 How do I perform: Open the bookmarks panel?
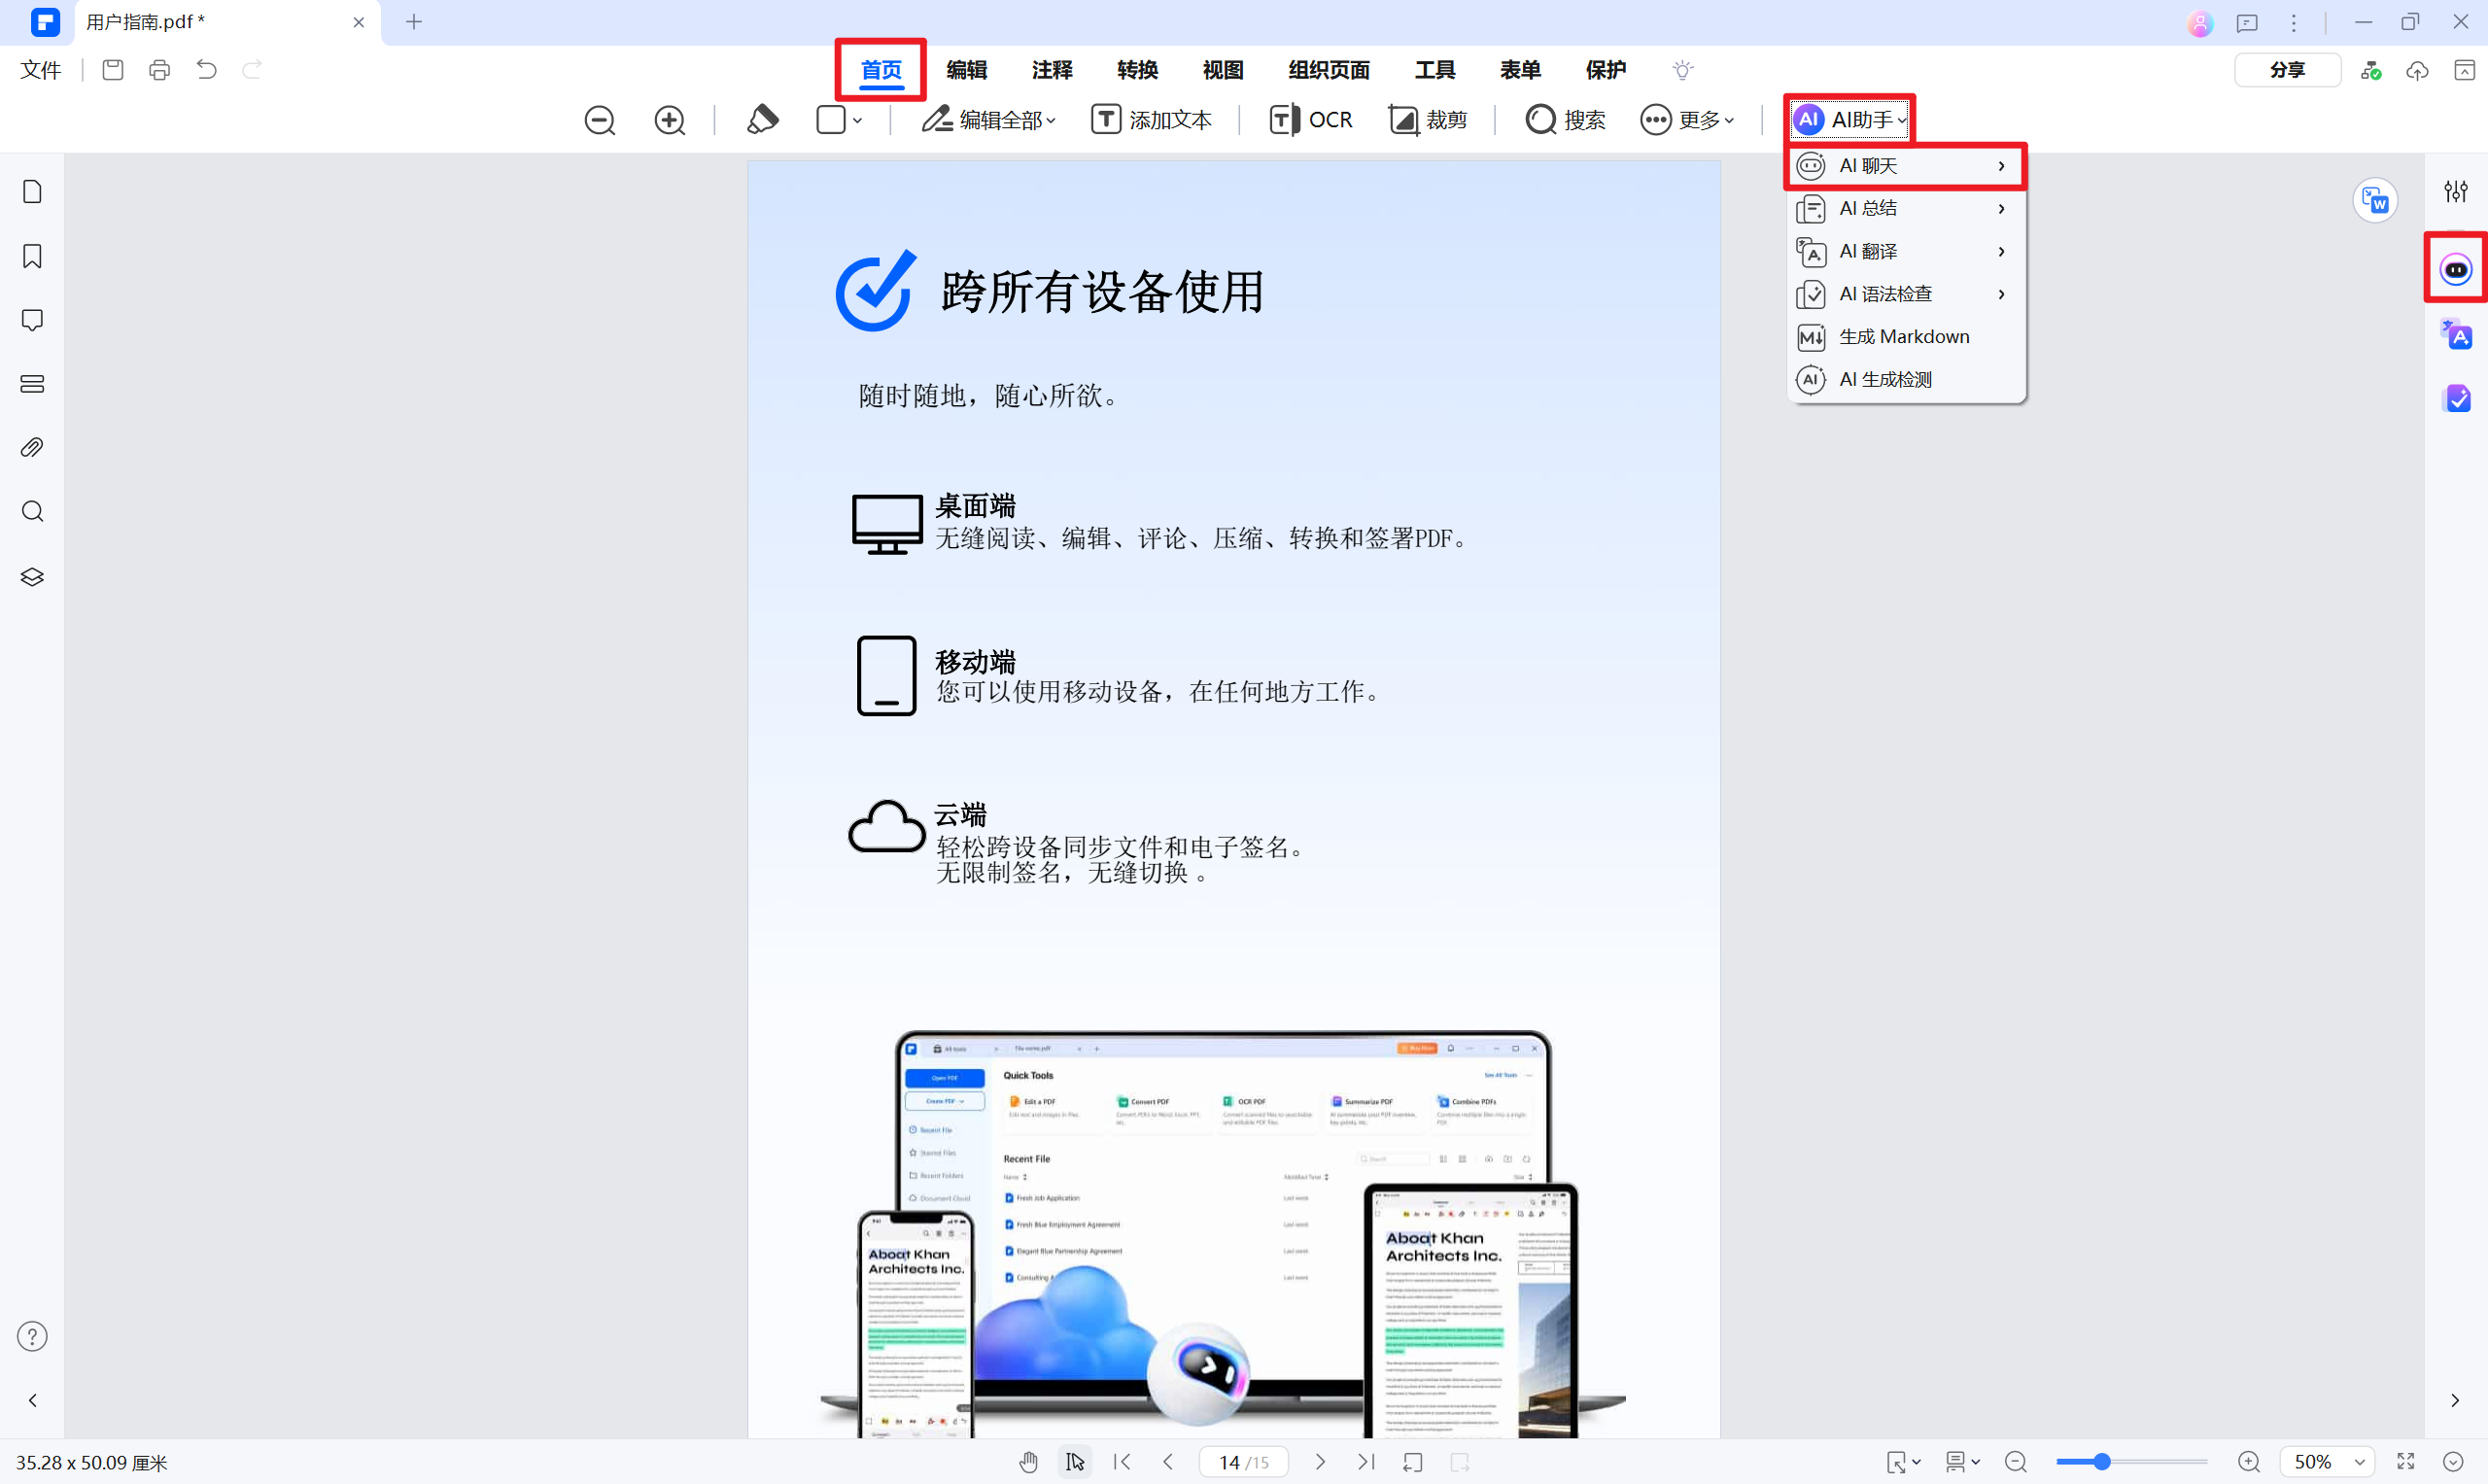click(32, 256)
